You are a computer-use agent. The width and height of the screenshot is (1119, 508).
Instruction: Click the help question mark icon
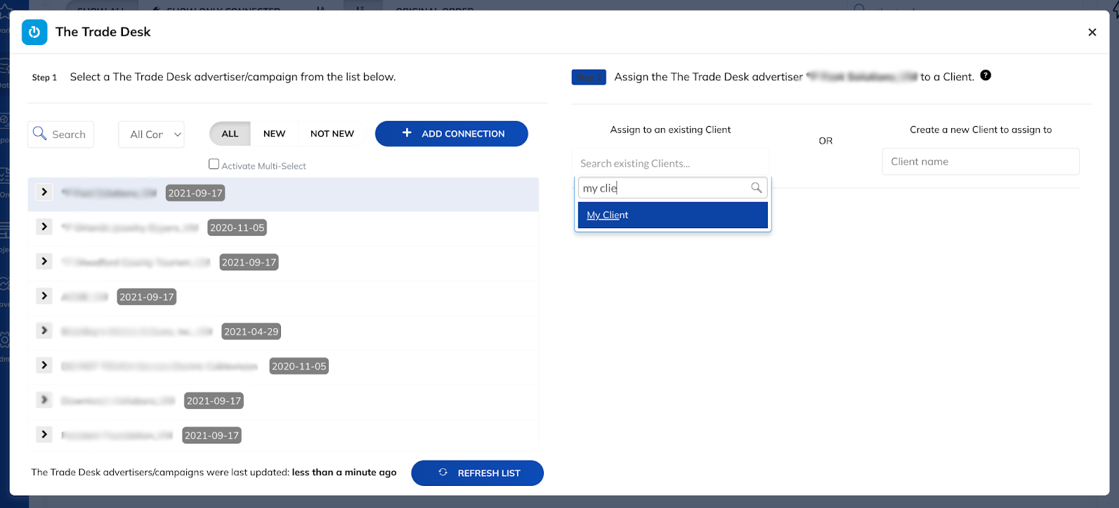click(x=986, y=76)
